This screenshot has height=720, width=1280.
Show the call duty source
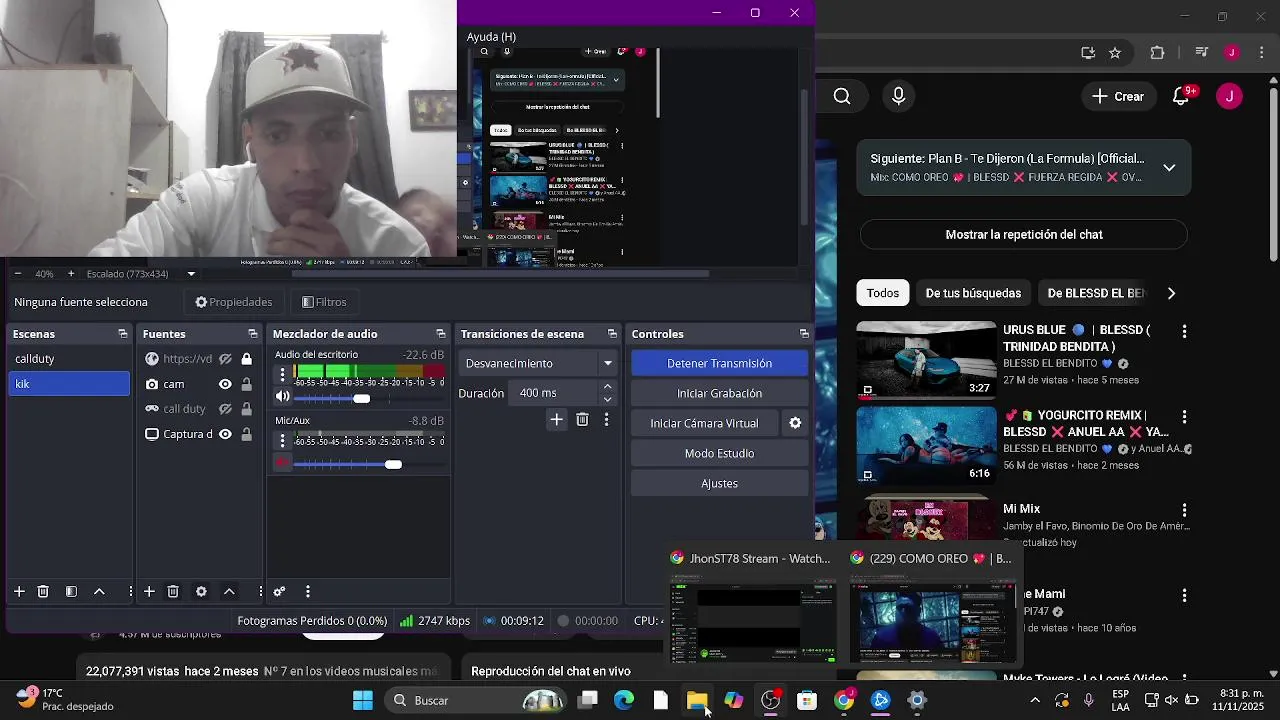[226, 409]
